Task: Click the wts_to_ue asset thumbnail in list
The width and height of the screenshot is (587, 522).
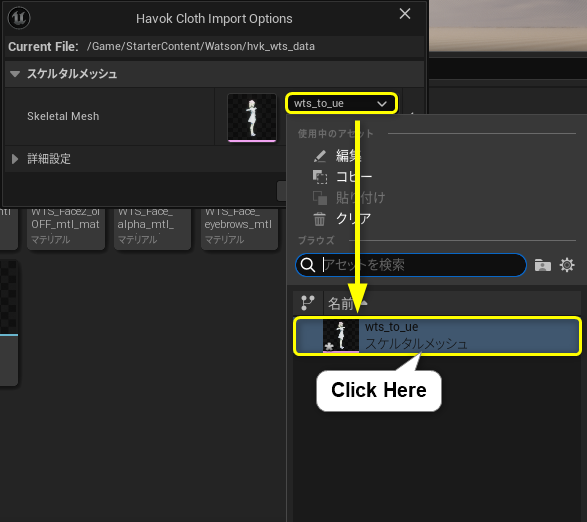Action: click(341, 336)
